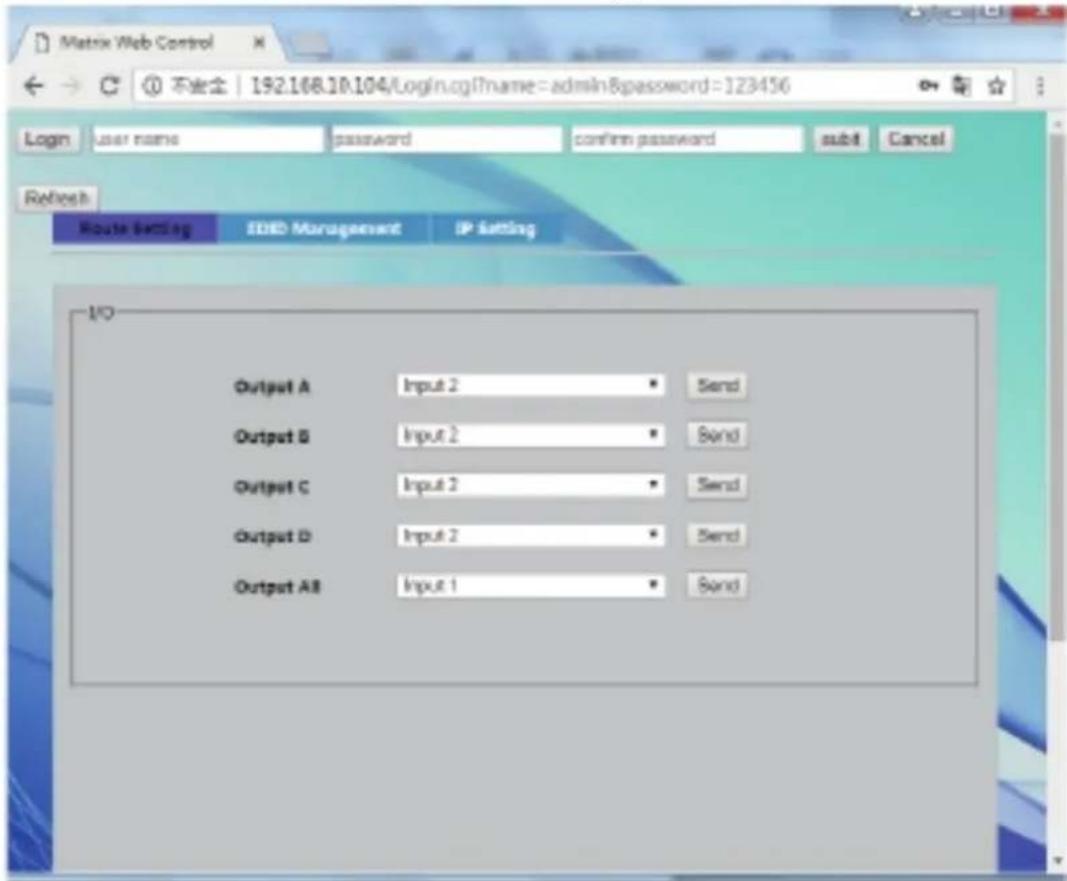This screenshot has width=1067, height=881.
Task: Expand the Output C input dropdown
Action: click(530, 485)
